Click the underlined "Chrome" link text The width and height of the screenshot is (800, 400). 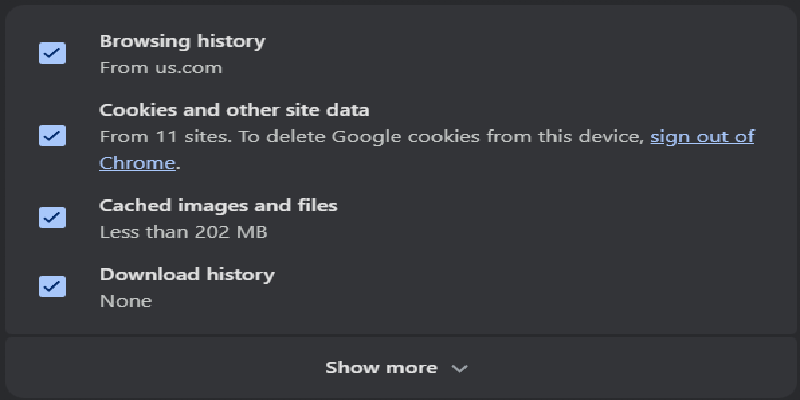coord(137,162)
